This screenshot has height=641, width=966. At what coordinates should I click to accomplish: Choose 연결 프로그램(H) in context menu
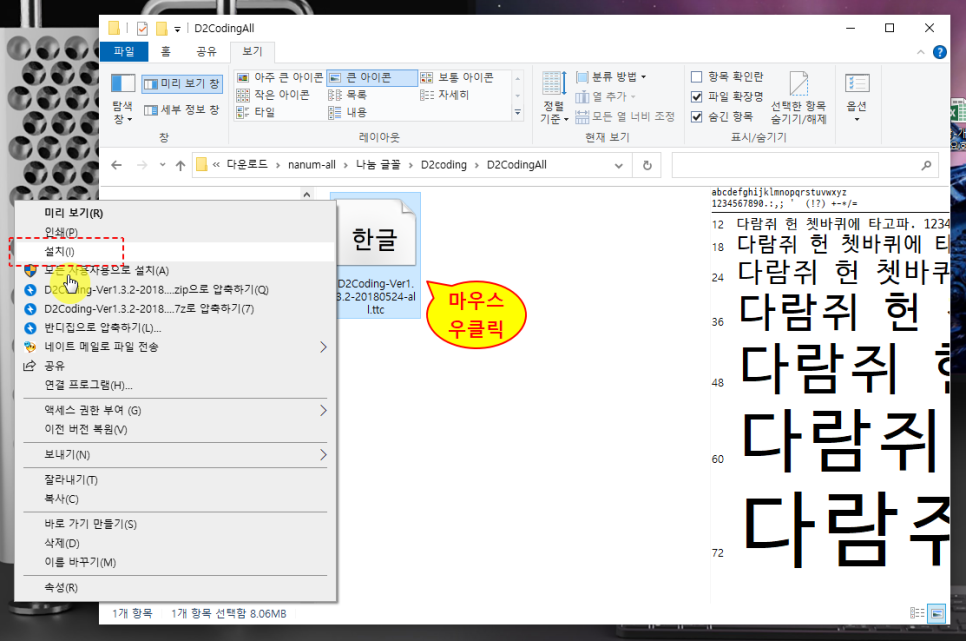176,385
